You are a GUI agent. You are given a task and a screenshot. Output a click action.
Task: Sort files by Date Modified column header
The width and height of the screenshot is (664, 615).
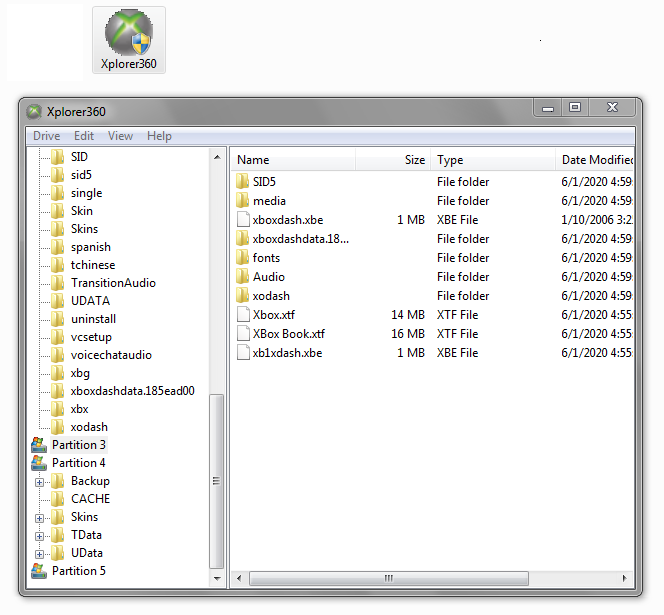(x=595, y=160)
